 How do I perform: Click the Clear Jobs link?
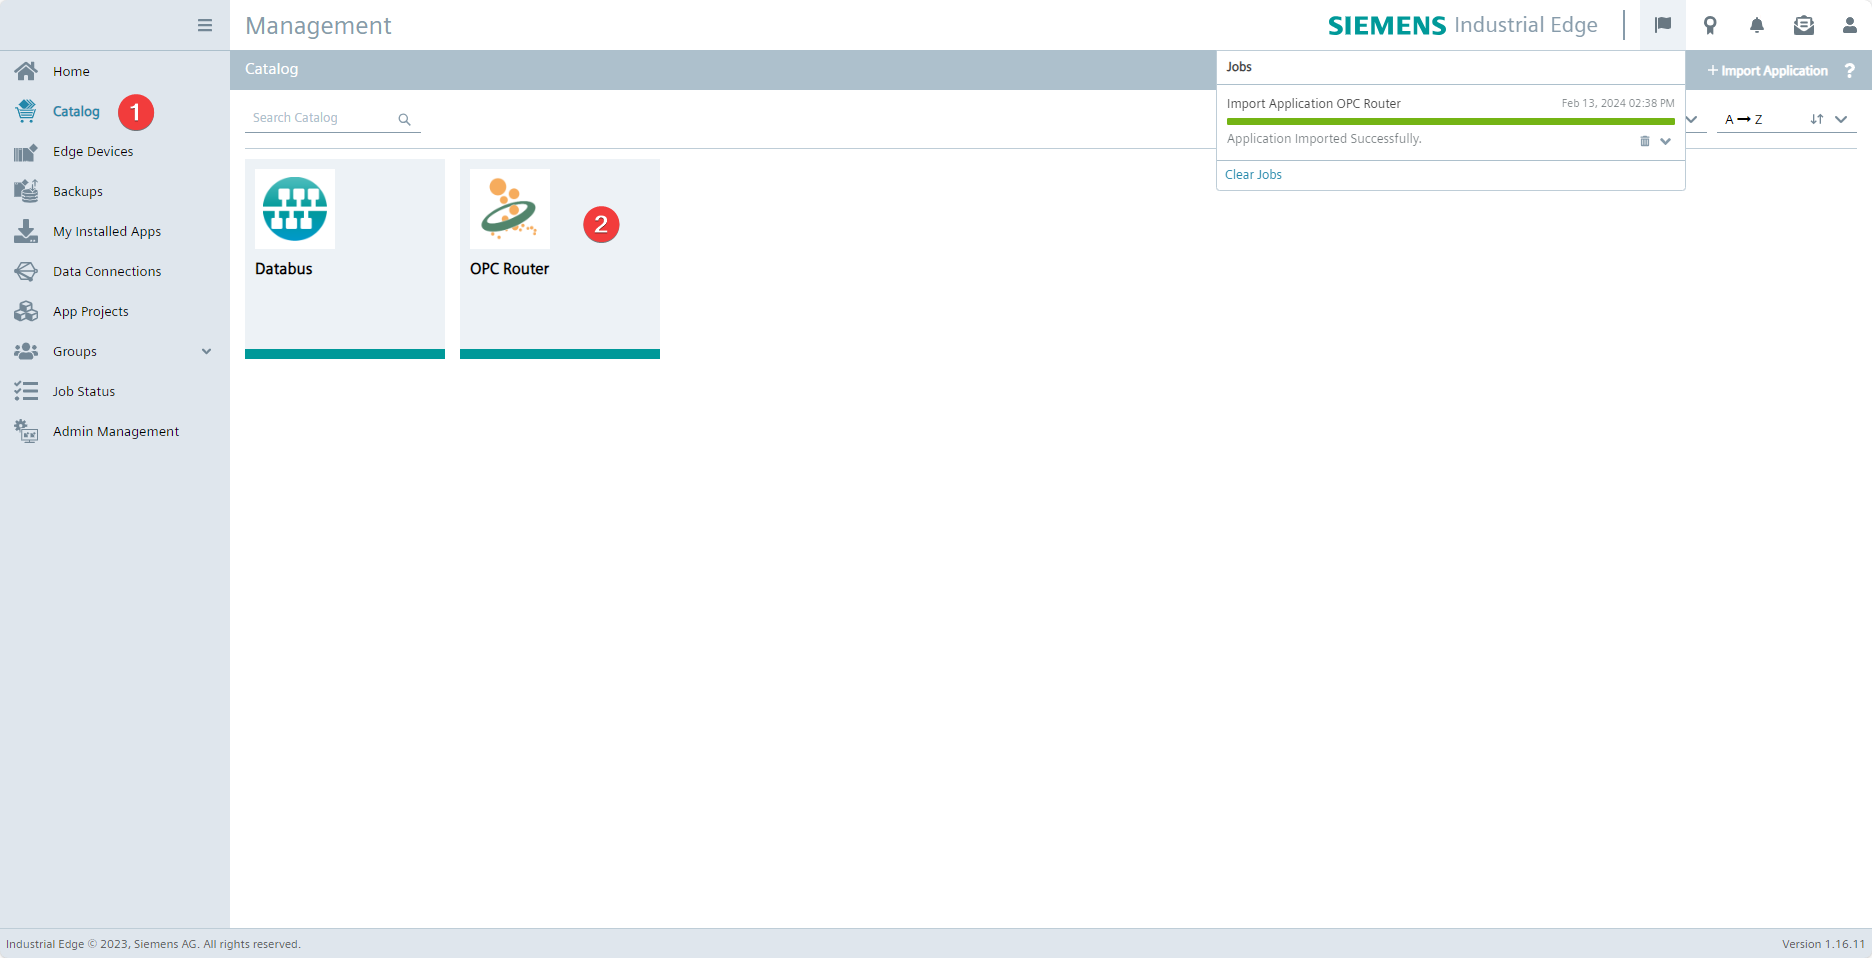pyautogui.click(x=1253, y=174)
